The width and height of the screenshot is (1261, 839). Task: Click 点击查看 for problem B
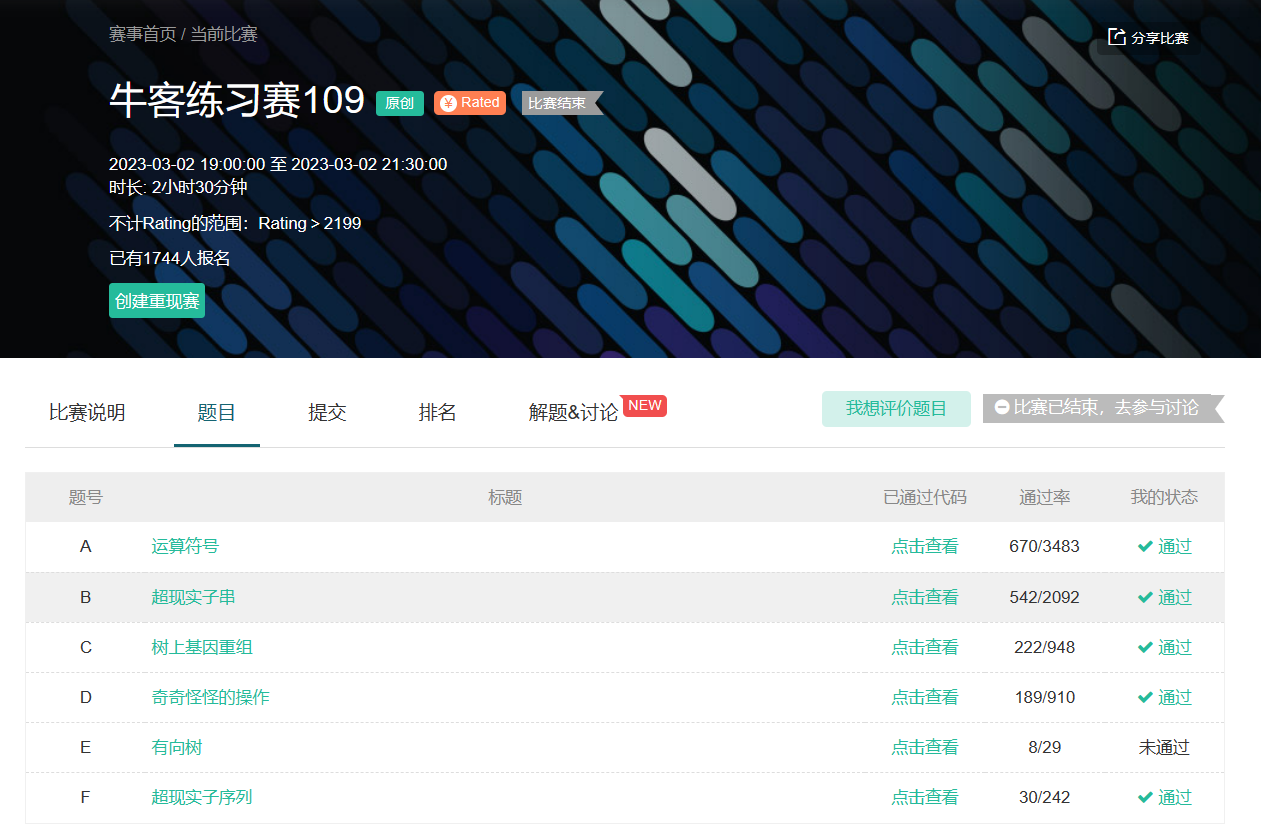click(x=925, y=597)
